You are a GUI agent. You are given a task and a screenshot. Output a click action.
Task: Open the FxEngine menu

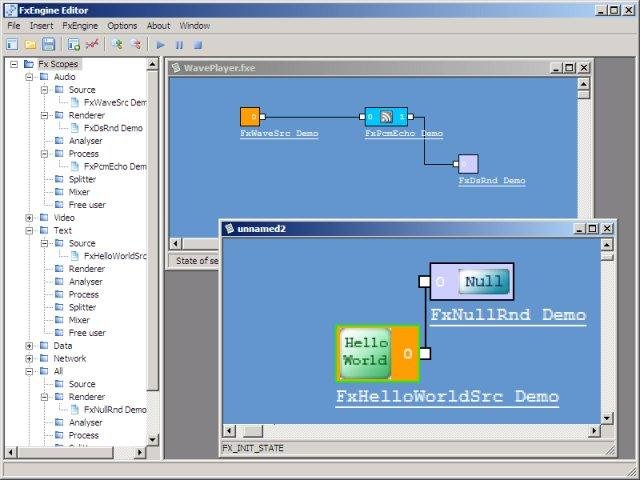tap(80, 26)
